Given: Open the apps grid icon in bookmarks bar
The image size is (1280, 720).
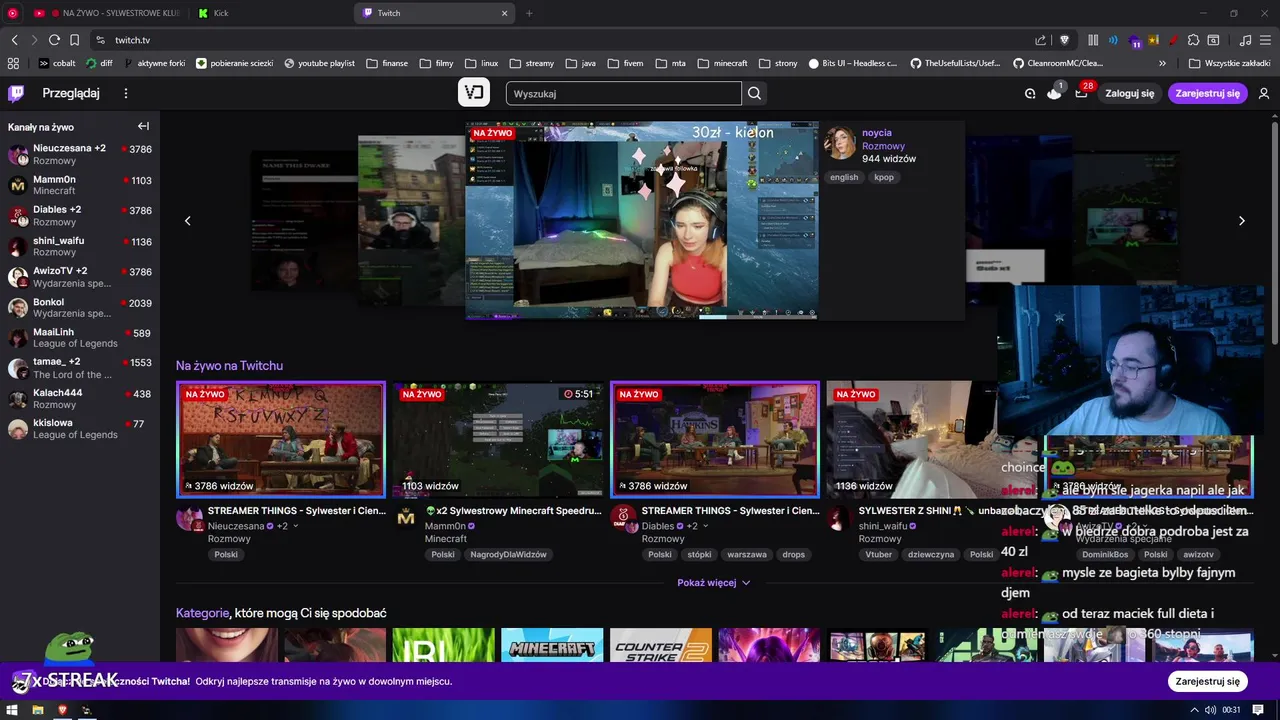Looking at the screenshot, I should [13, 63].
